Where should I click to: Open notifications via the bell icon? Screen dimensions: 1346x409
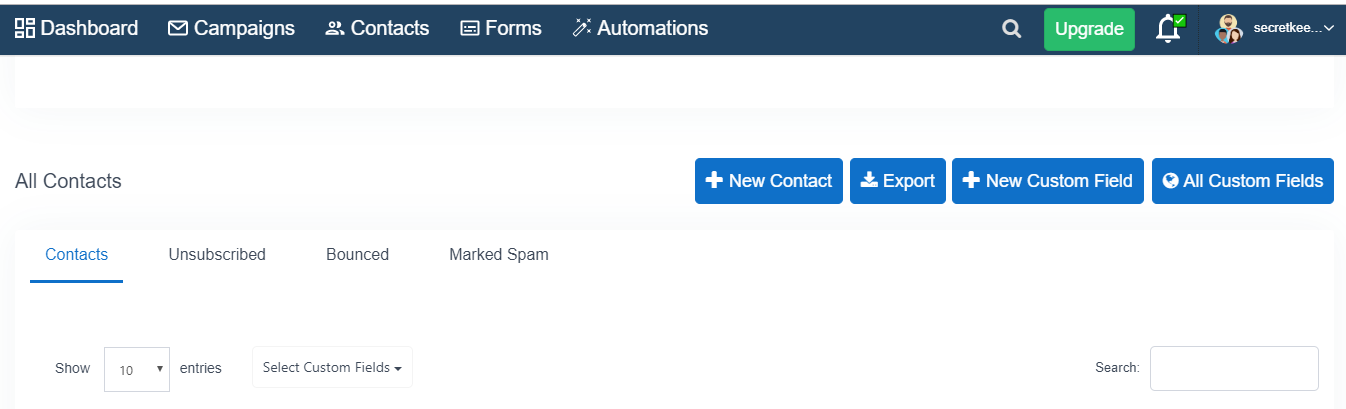(x=1168, y=29)
